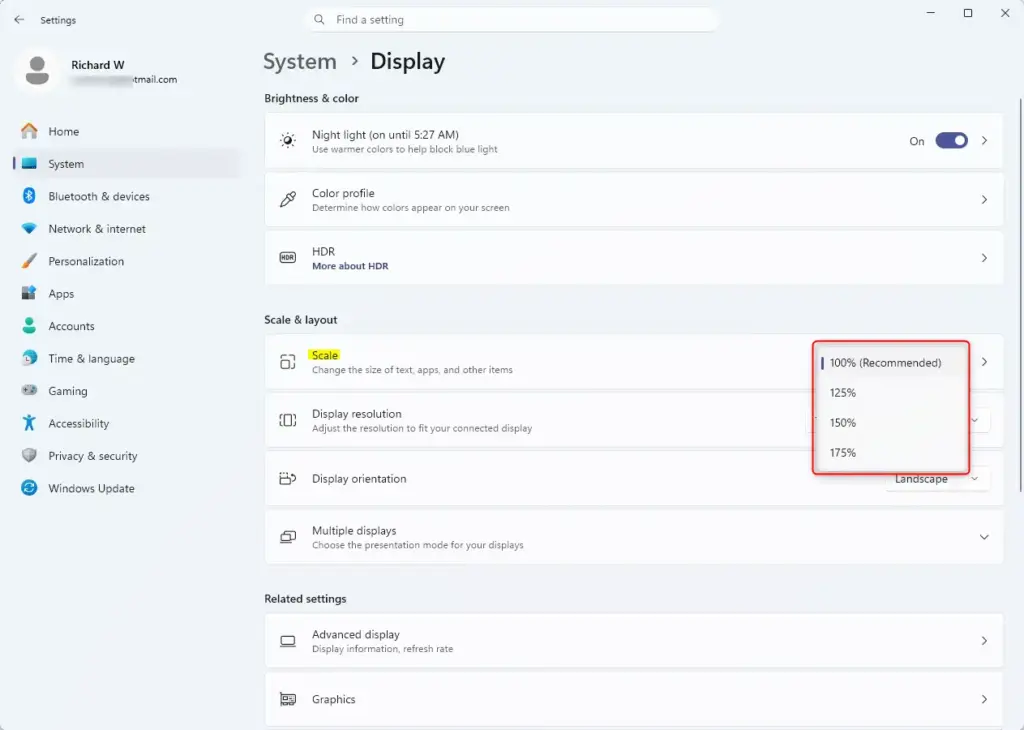
Task: Open Color profile chevron arrow
Action: [x=984, y=199]
